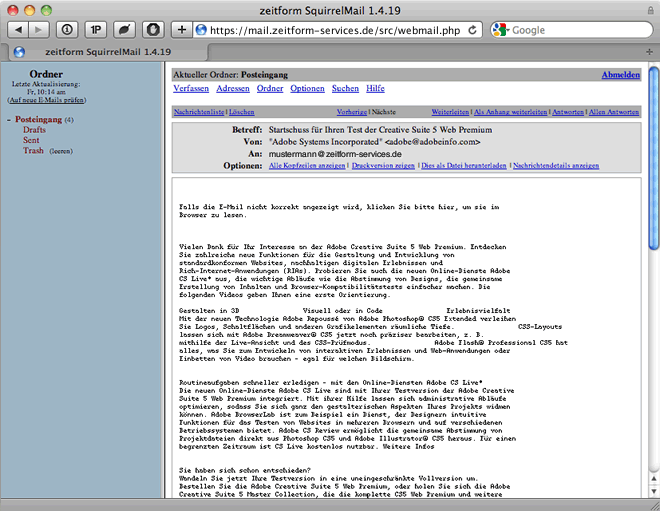This screenshot has height=511, width=660.
Task: Open Optionen settings page
Action: click(x=307, y=88)
